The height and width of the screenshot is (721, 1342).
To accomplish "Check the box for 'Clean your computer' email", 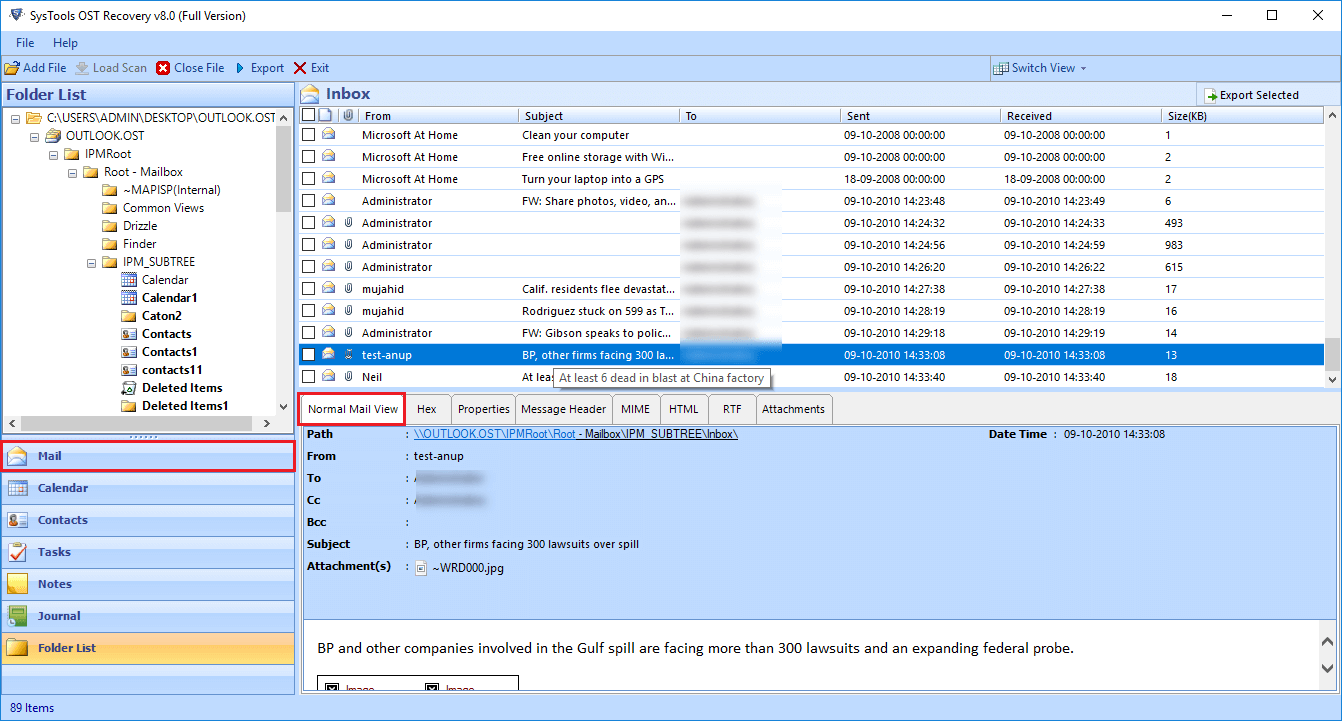I will (309, 135).
